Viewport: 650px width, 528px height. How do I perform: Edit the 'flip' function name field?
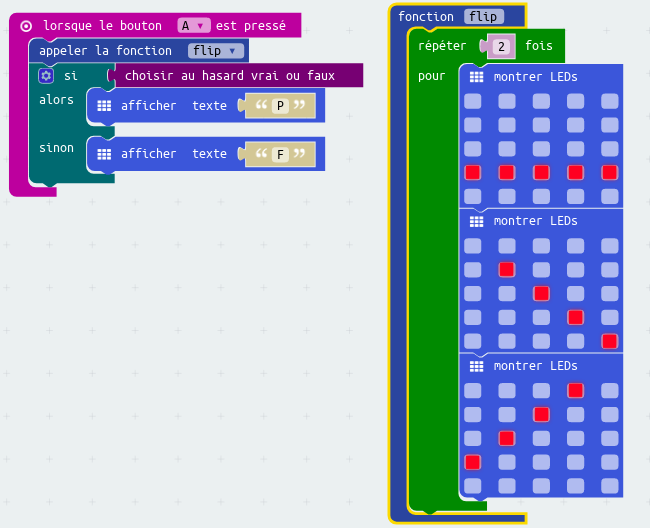484,17
